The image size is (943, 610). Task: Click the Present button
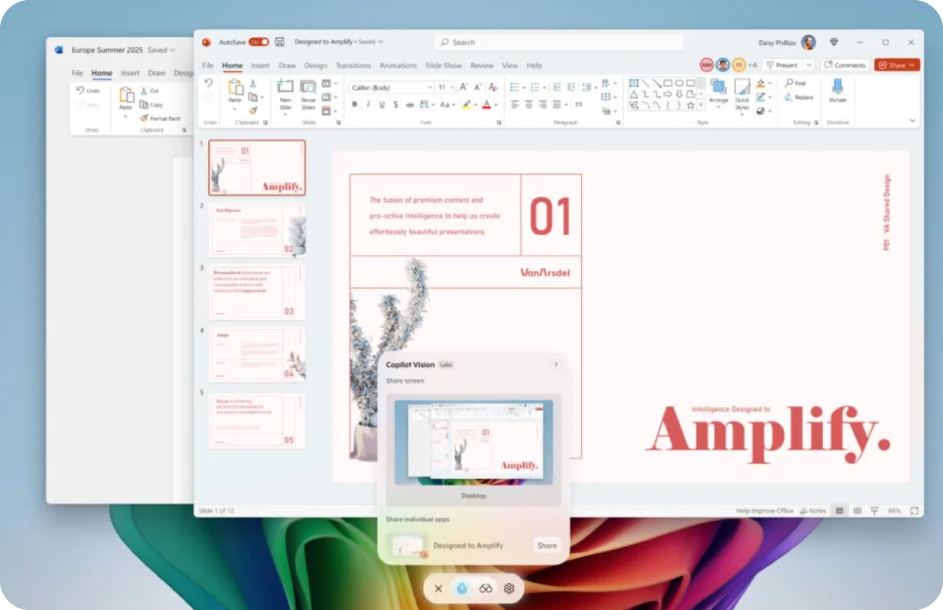(782, 65)
